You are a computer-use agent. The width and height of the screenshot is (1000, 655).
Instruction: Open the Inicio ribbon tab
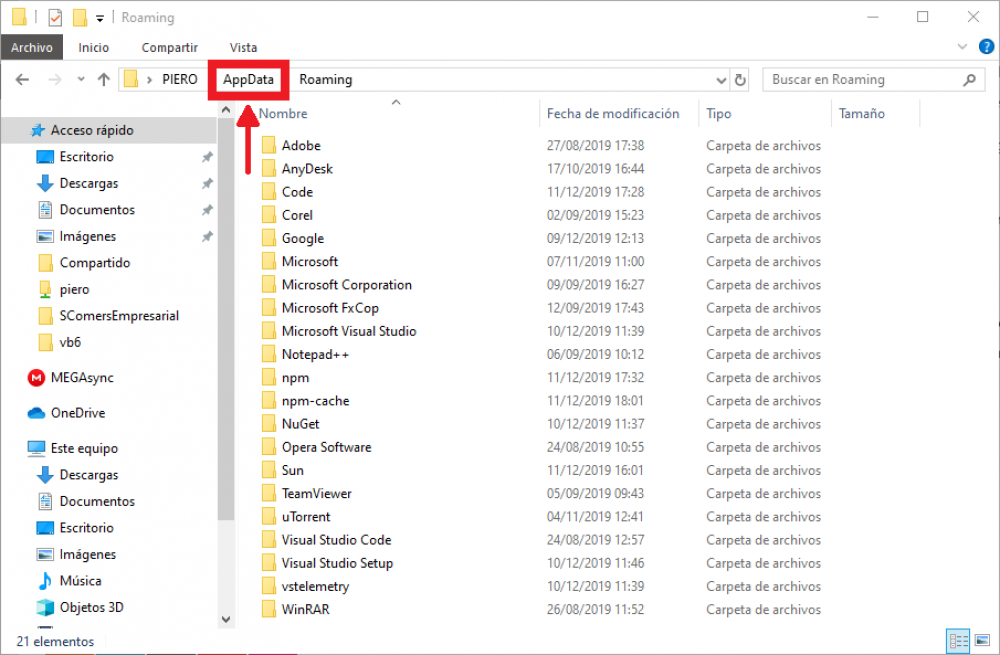[94, 48]
